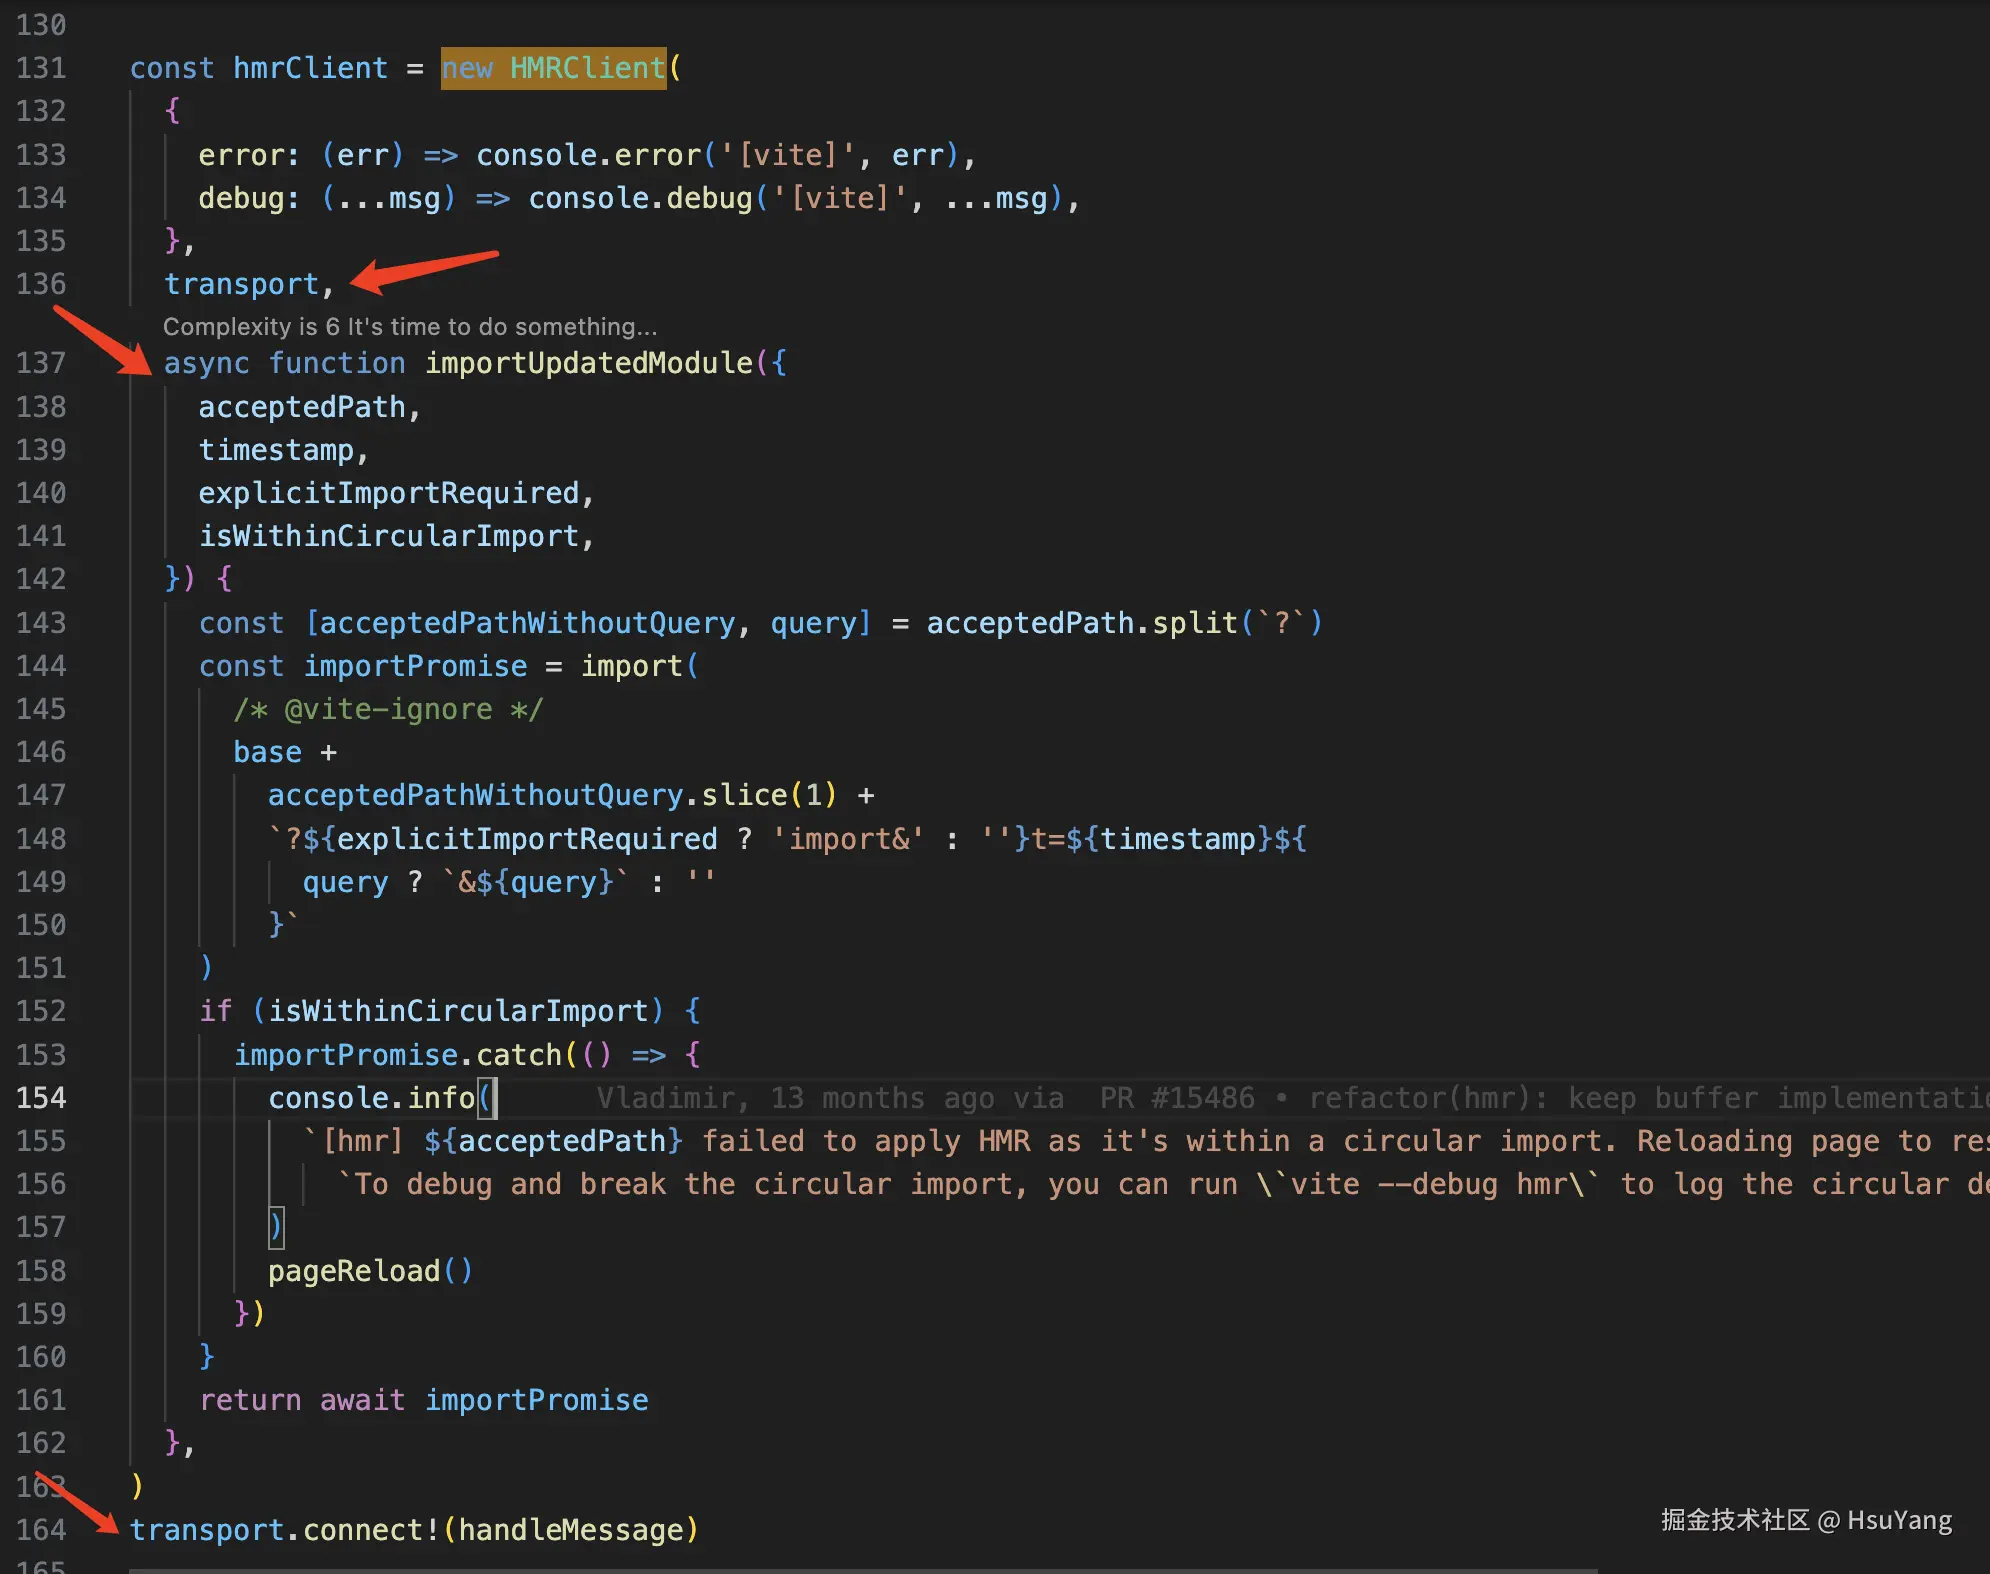Click the highlighted 'new HMRClient' expression
The height and width of the screenshot is (1574, 1990).
553,68
